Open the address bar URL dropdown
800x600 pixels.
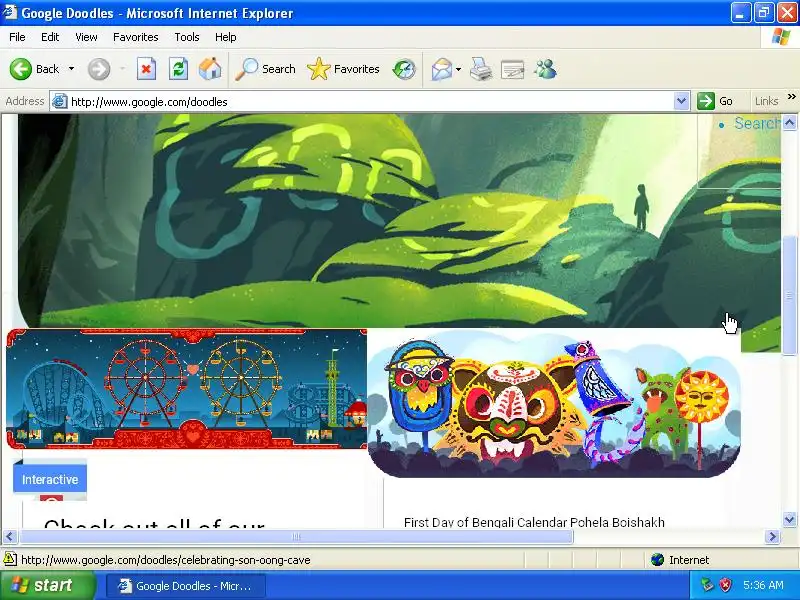[x=681, y=101]
